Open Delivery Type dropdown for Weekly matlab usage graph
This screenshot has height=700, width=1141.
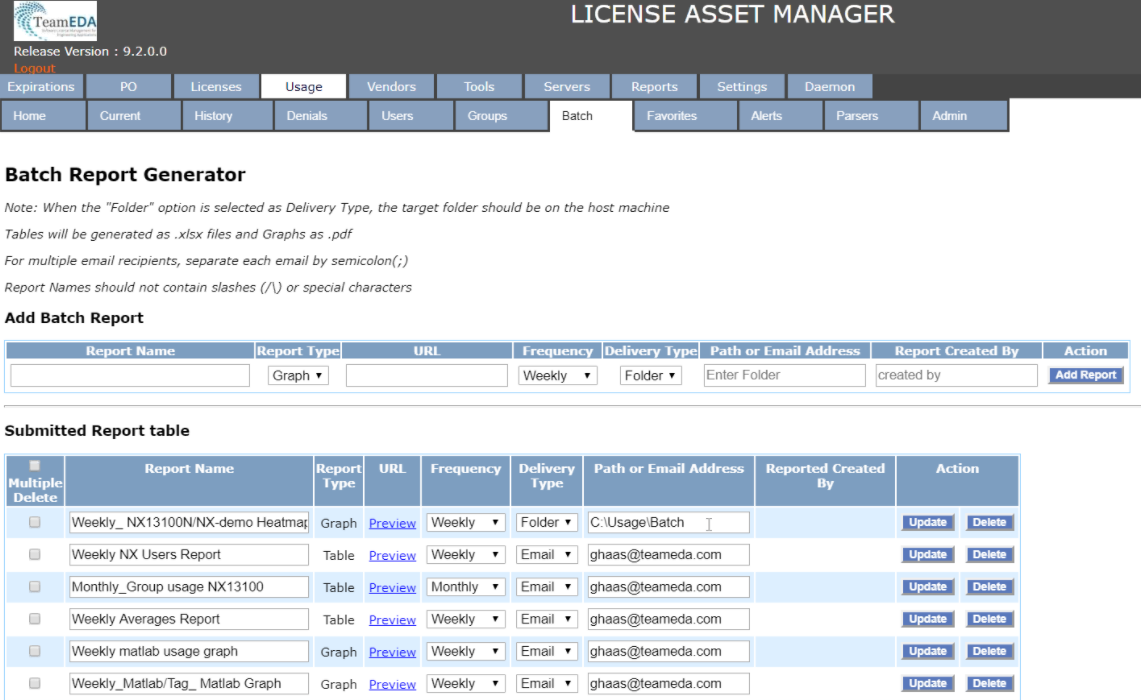click(546, 651)
